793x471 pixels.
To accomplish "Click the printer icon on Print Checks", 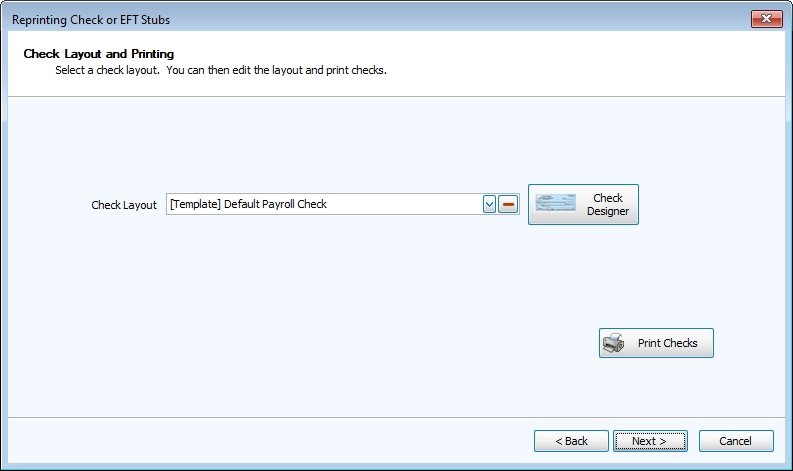I will point(614,343).
